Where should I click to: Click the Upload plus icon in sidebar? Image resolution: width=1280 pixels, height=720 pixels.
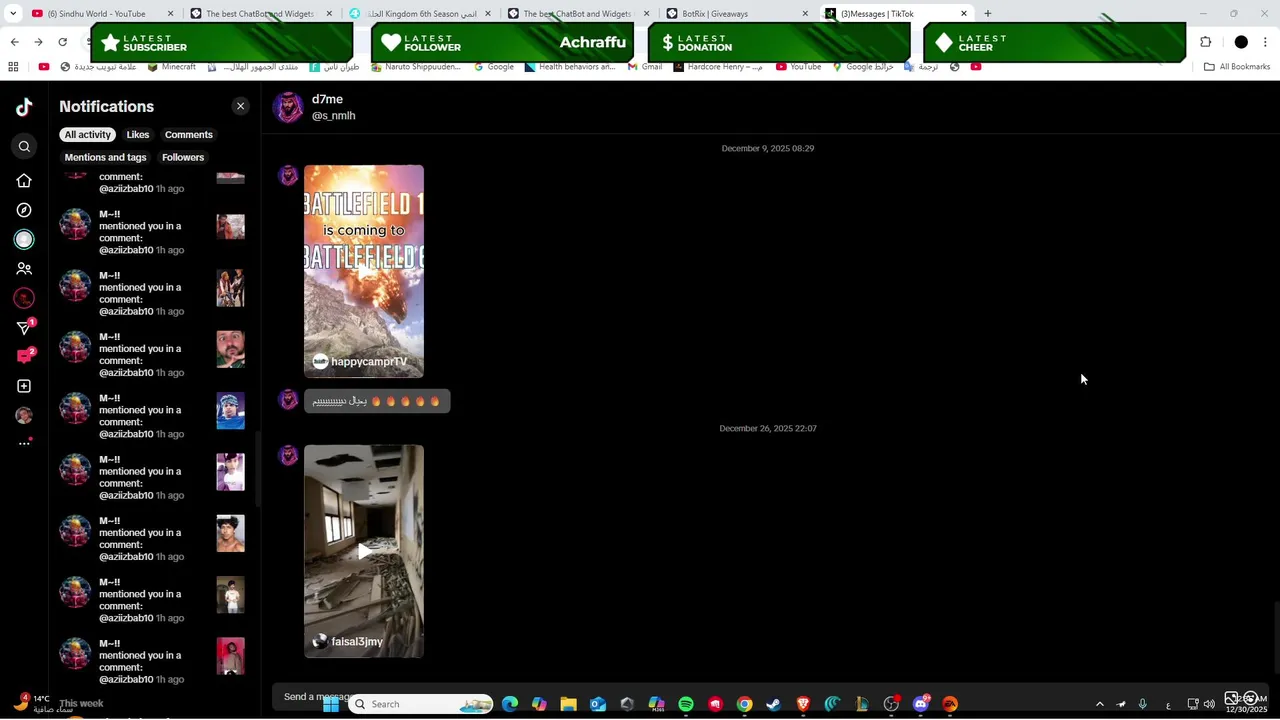tap(24, 386)
